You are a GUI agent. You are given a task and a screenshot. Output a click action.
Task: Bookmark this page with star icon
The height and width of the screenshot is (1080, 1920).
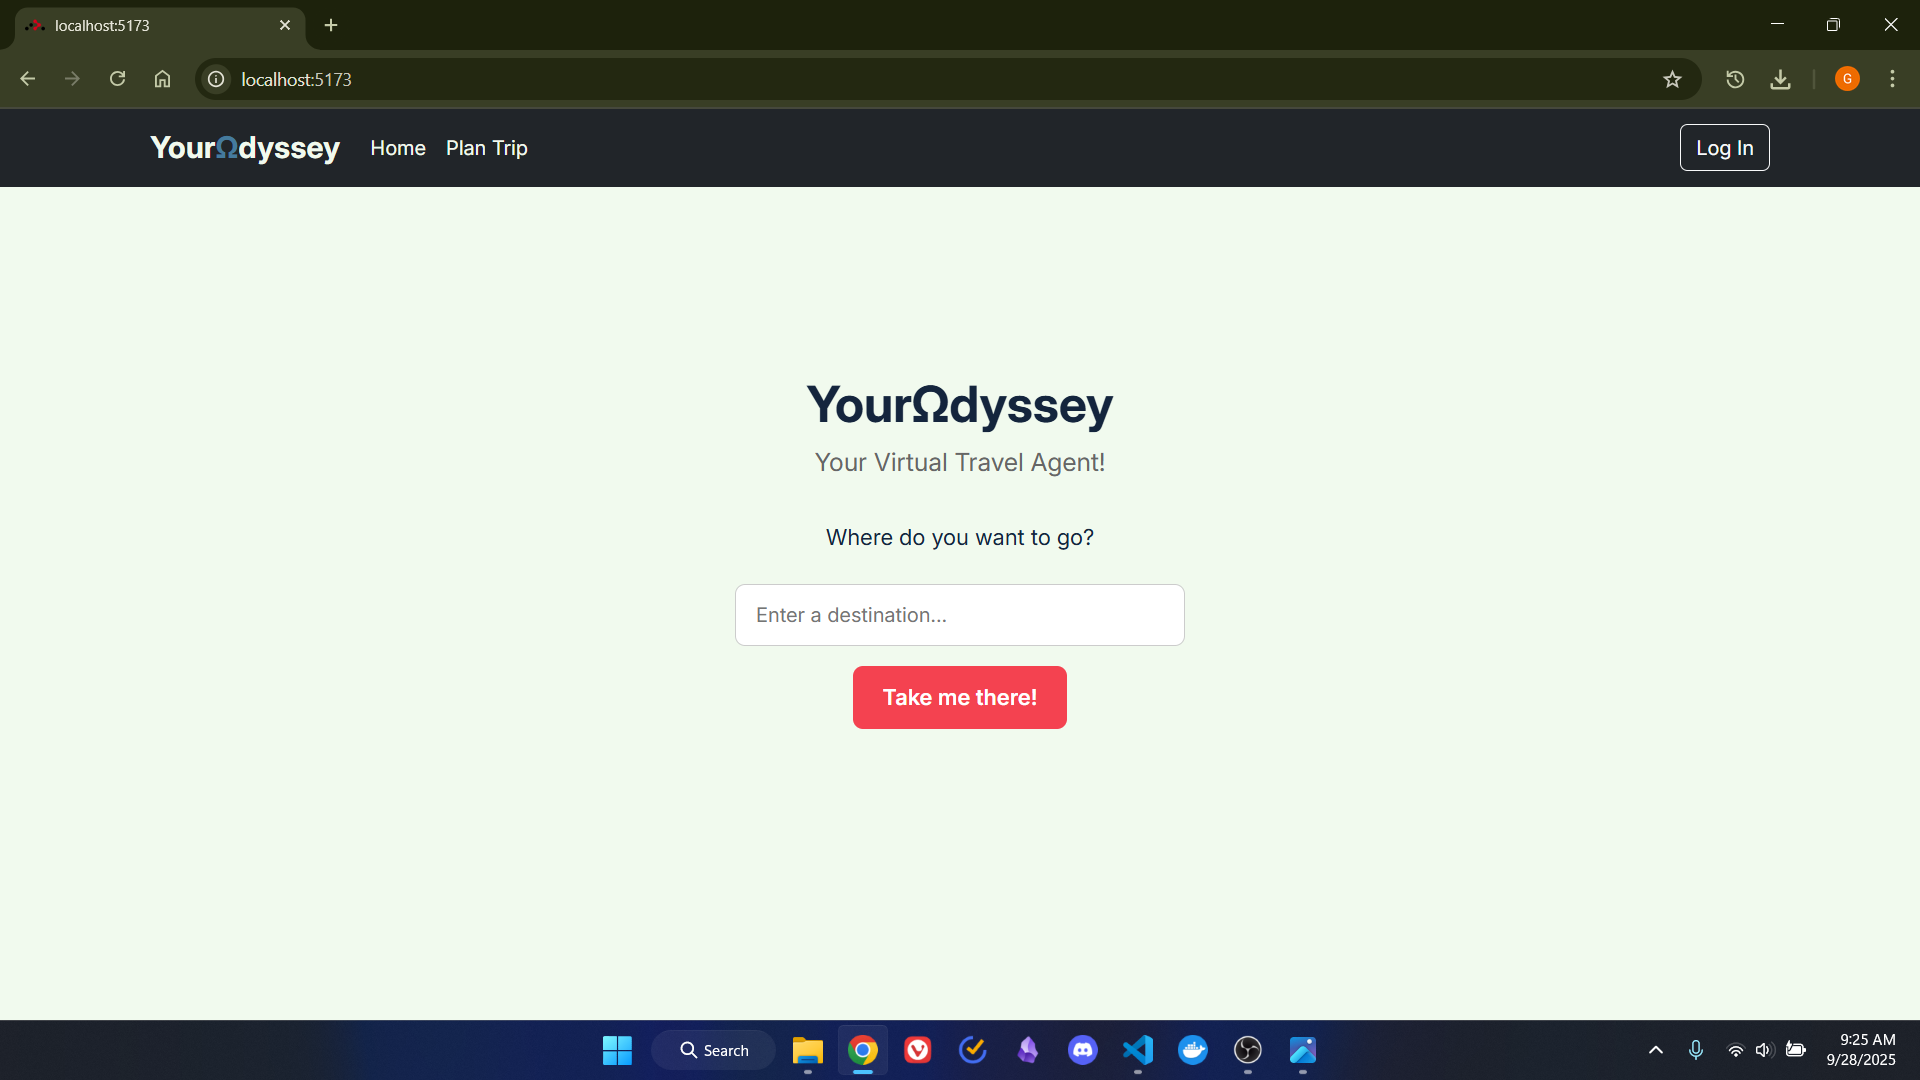point(1672,79)
